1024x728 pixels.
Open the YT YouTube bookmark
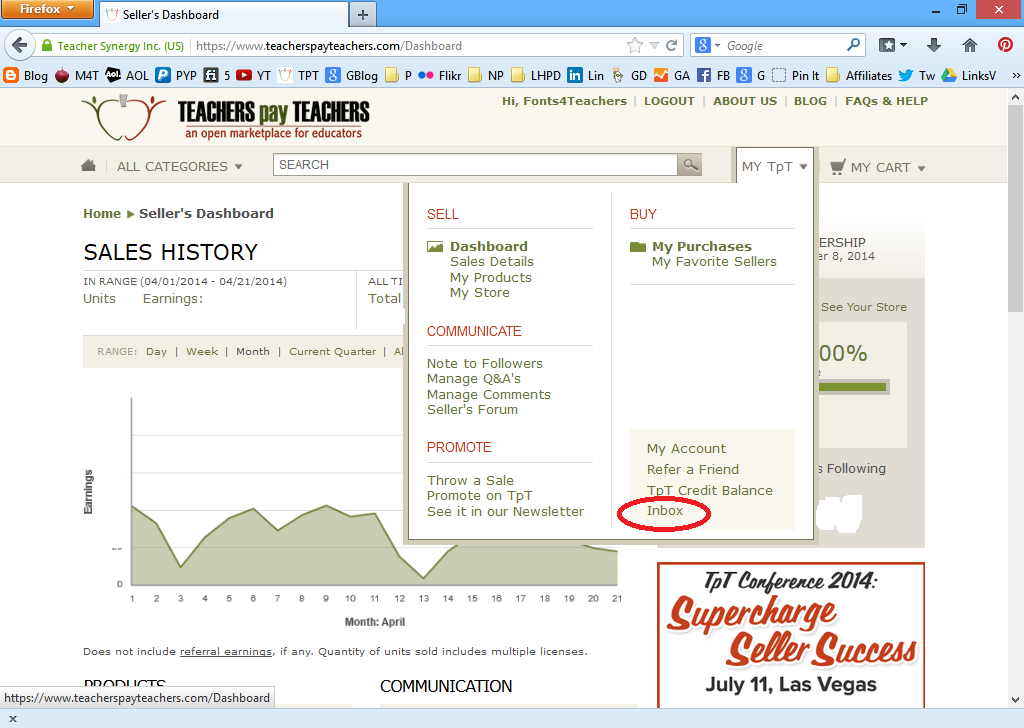point(253,76)
